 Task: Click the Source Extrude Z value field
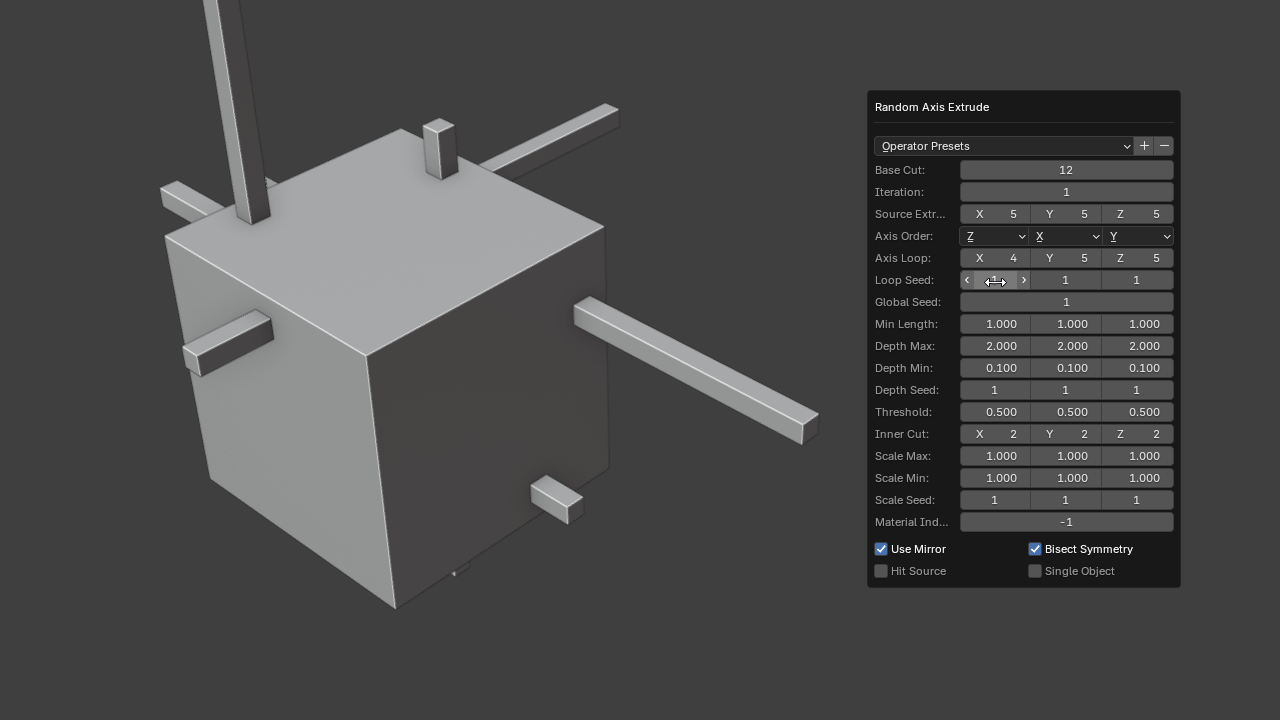tap(1137, 214)
